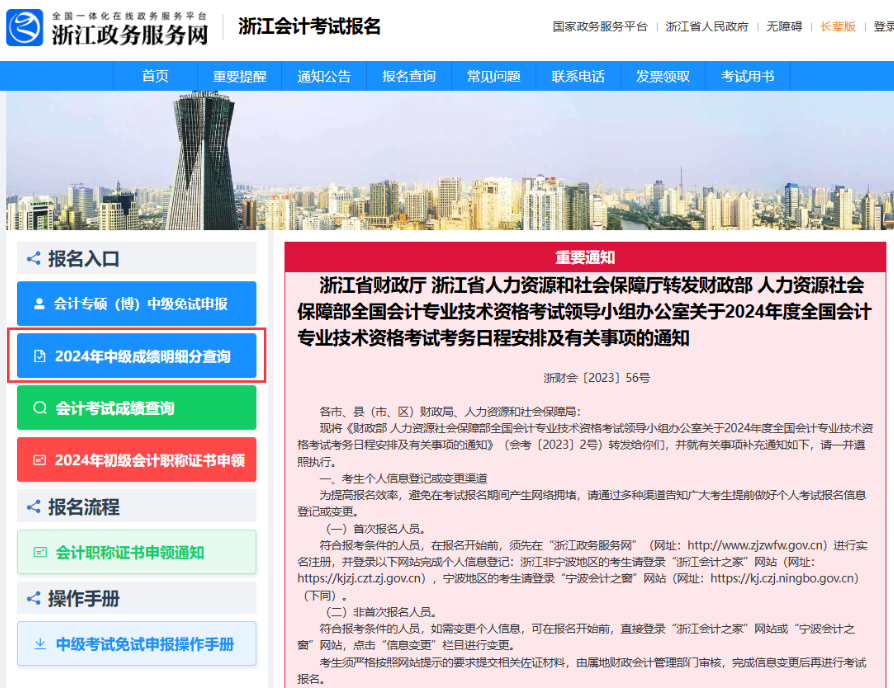Switch to the 常见问题 tab
Image resolution: width=894 pixels, height=688 pixels.
click(x=493, y=75)
